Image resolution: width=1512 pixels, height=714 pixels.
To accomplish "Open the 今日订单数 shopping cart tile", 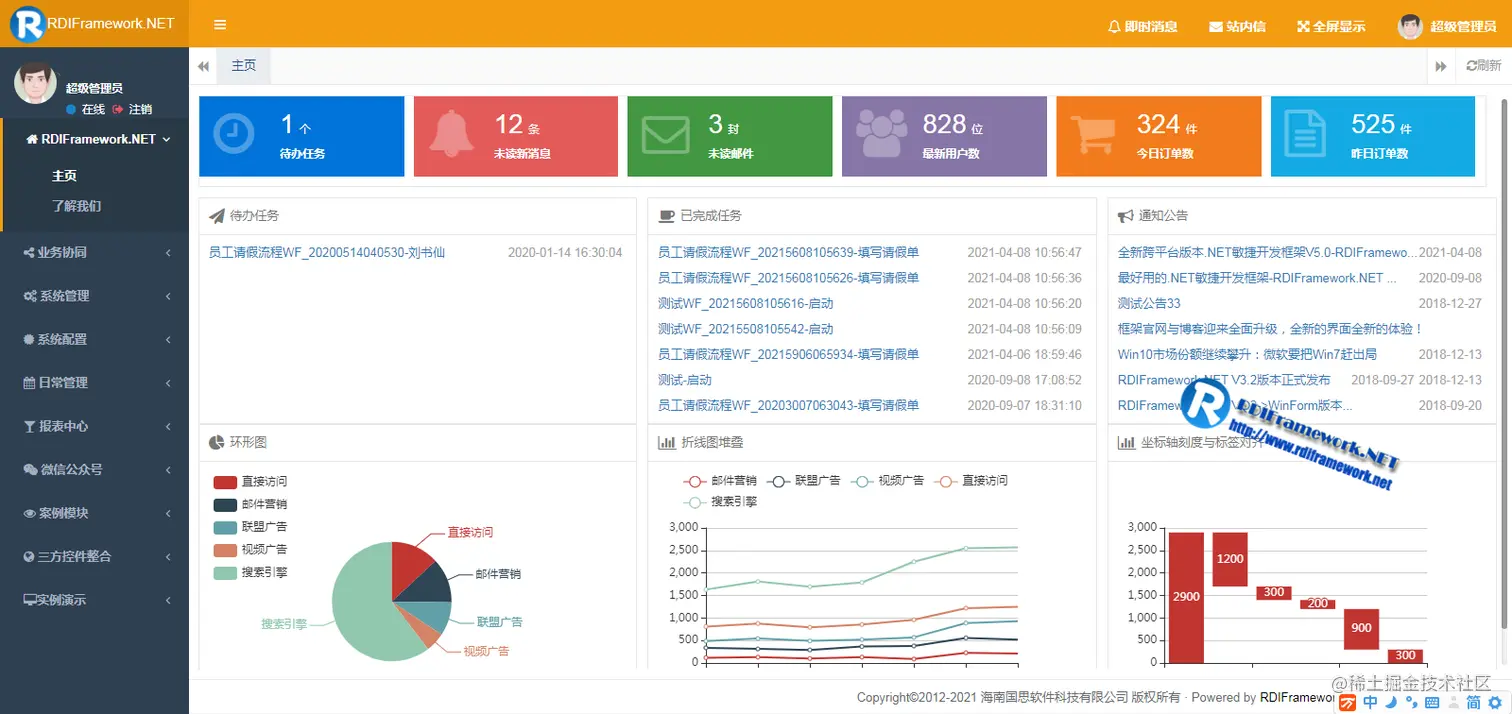I will (x=1158, y=136).
